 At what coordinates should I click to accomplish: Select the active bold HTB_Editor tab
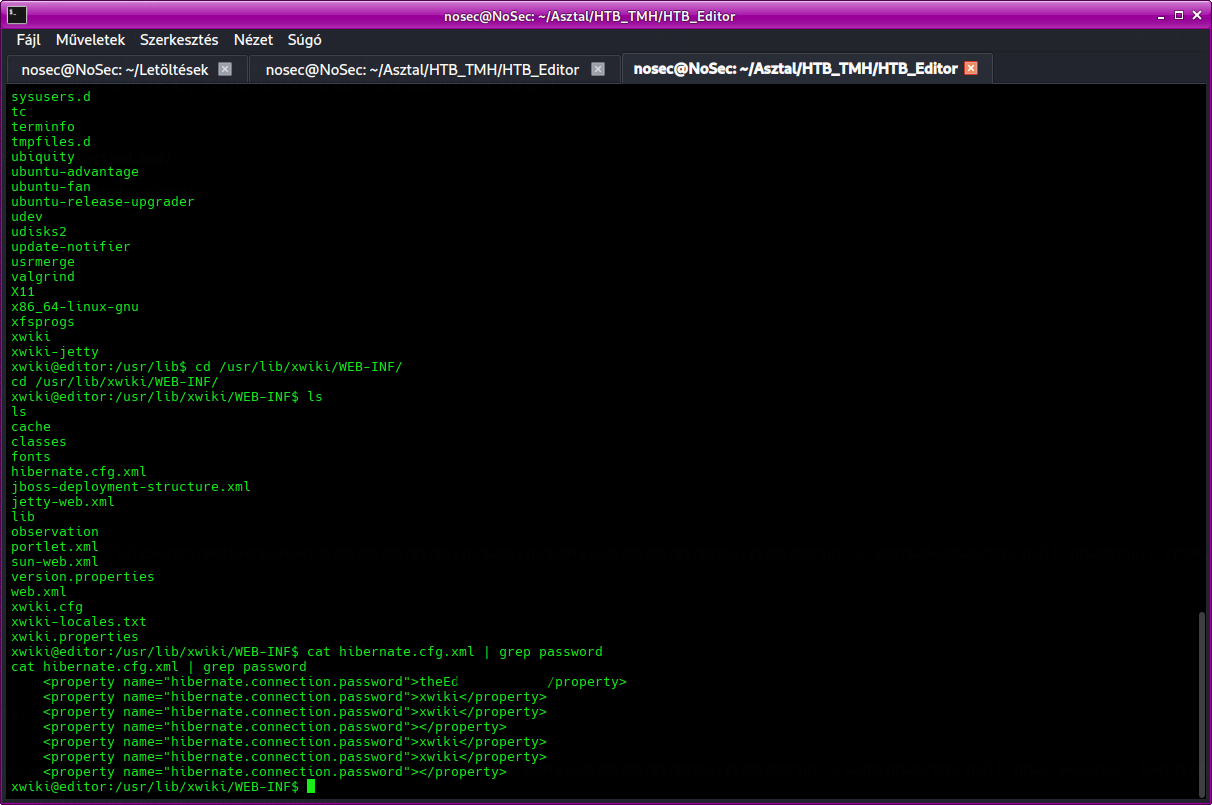click(x=795, y=69)
